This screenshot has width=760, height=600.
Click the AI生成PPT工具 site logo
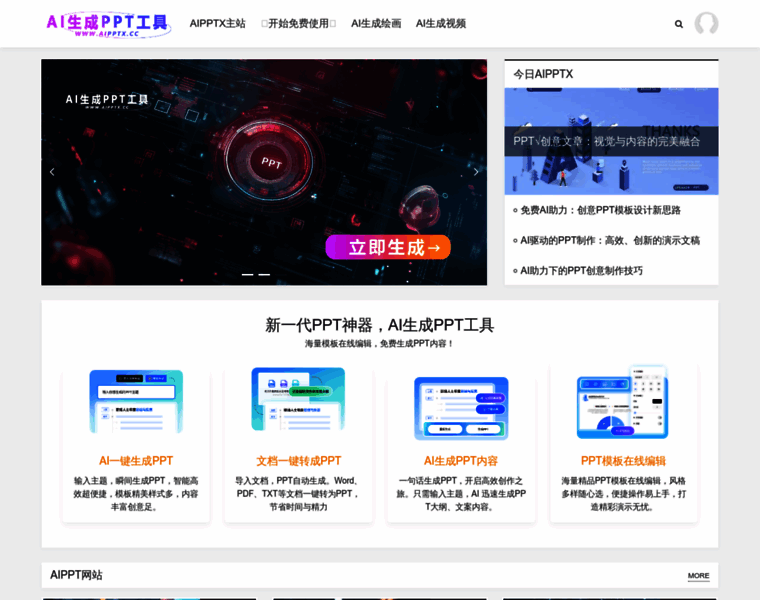[x=108, y=24]
